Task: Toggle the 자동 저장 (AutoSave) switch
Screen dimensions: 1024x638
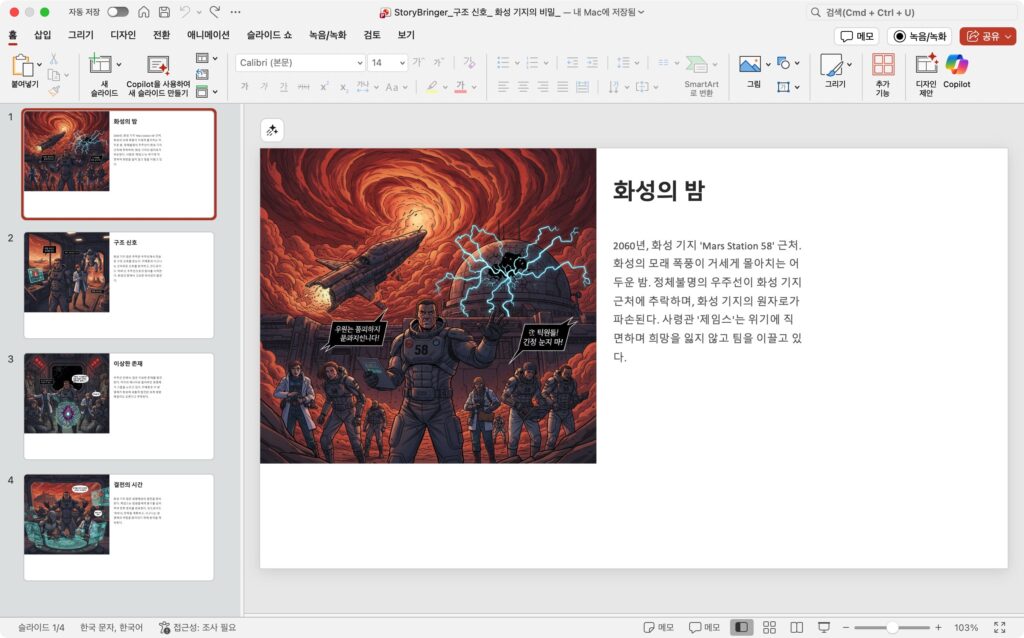Action: pos(117,12)
